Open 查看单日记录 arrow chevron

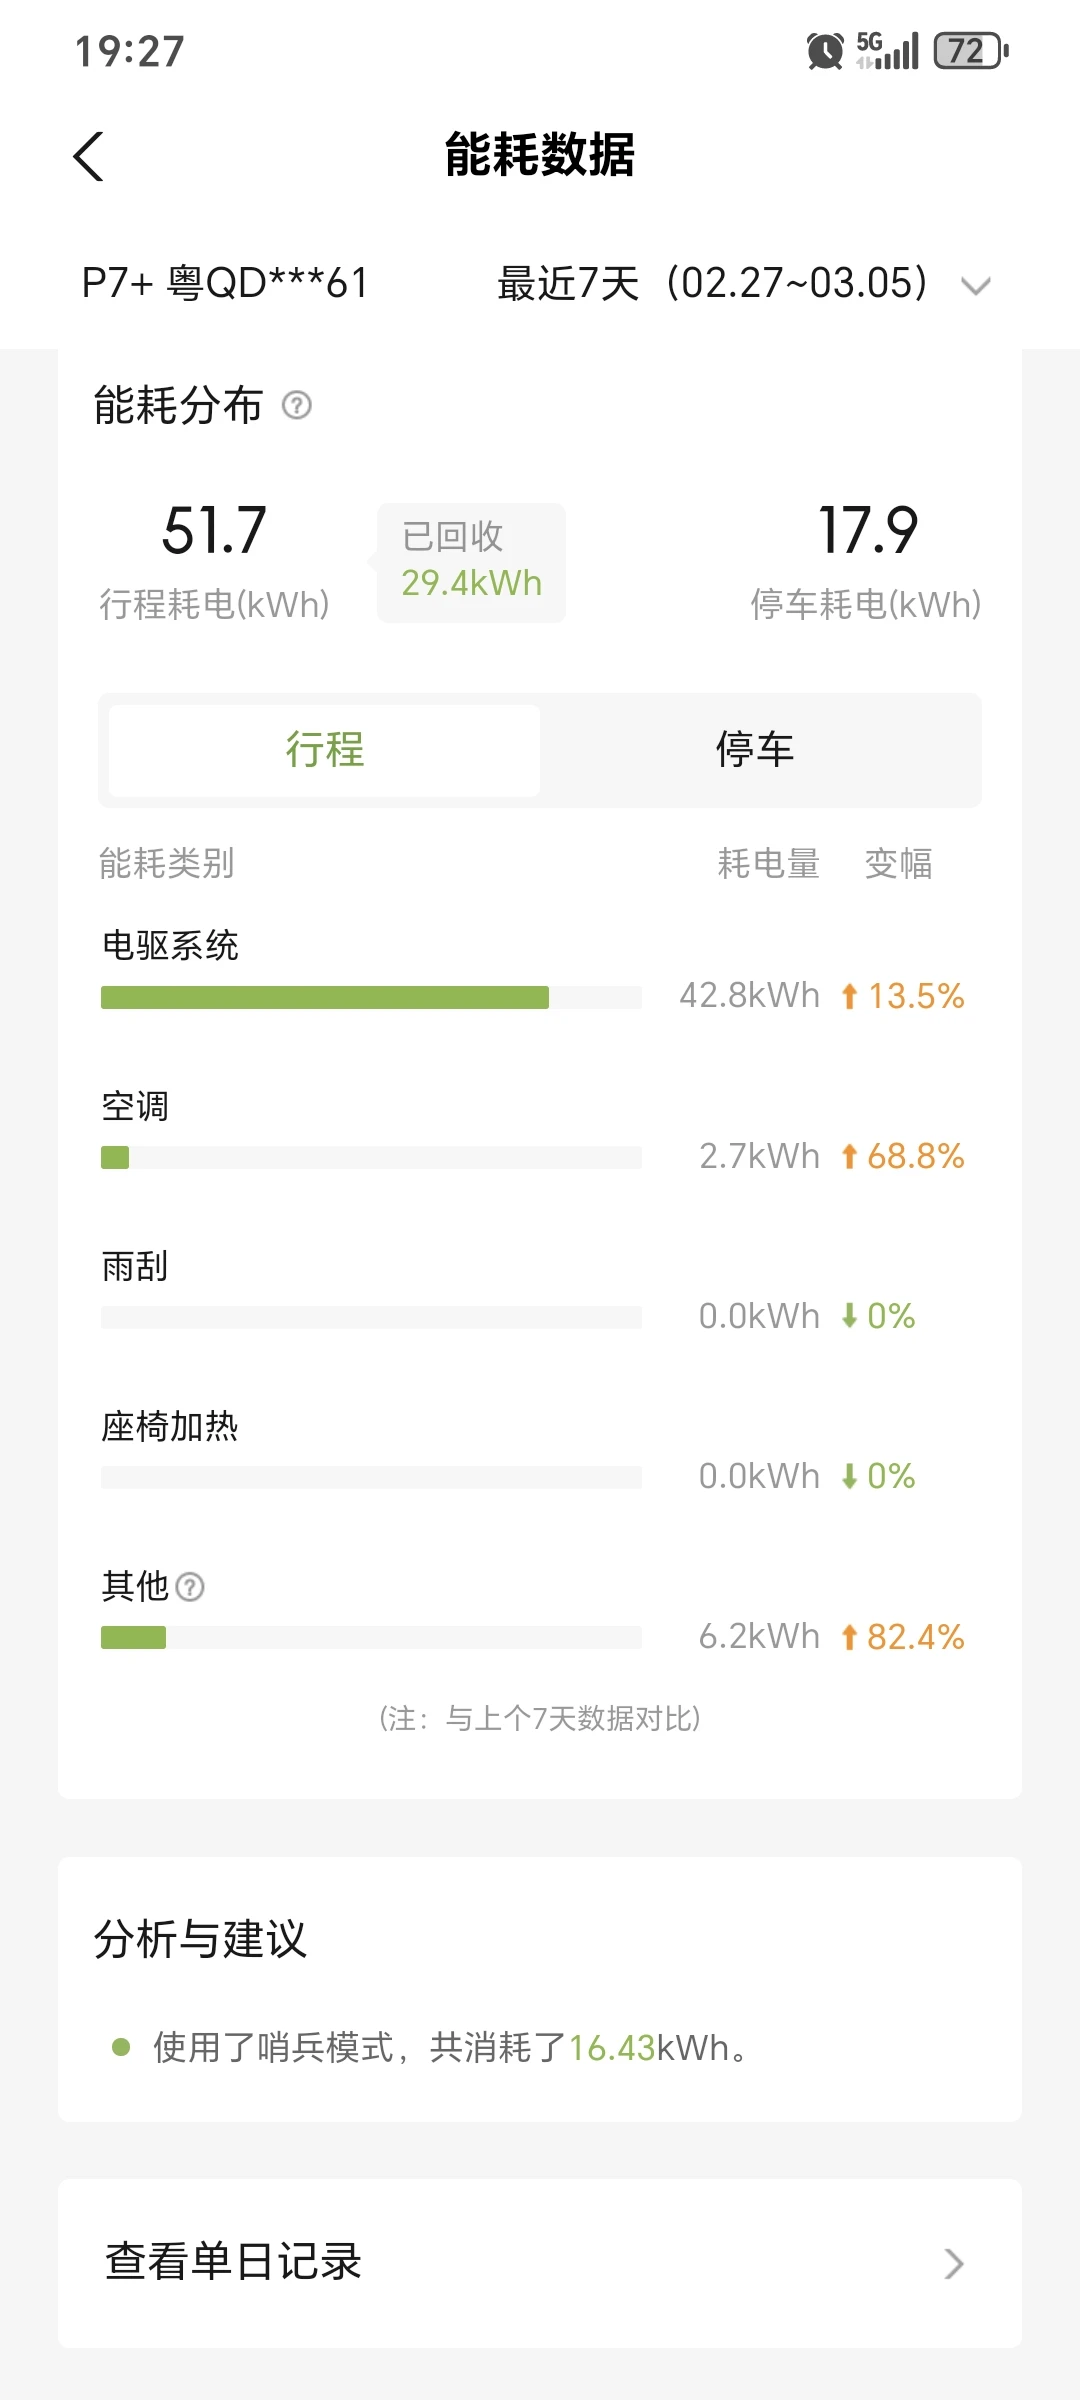(954, 2263)
